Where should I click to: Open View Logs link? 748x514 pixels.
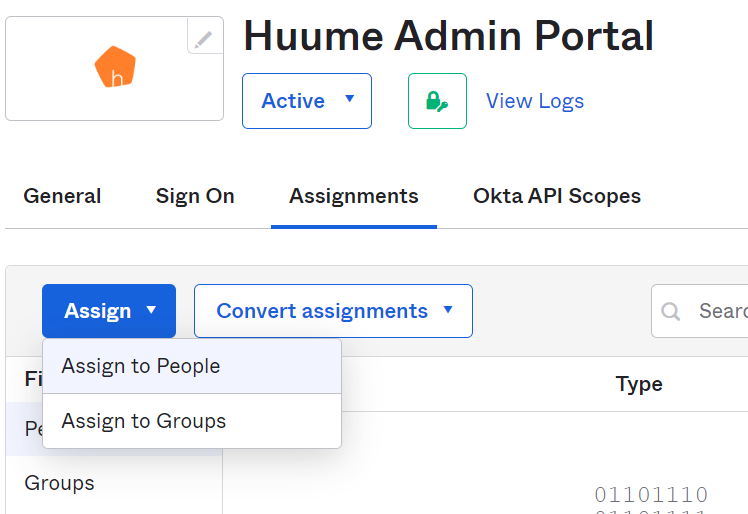click(535, 101)
